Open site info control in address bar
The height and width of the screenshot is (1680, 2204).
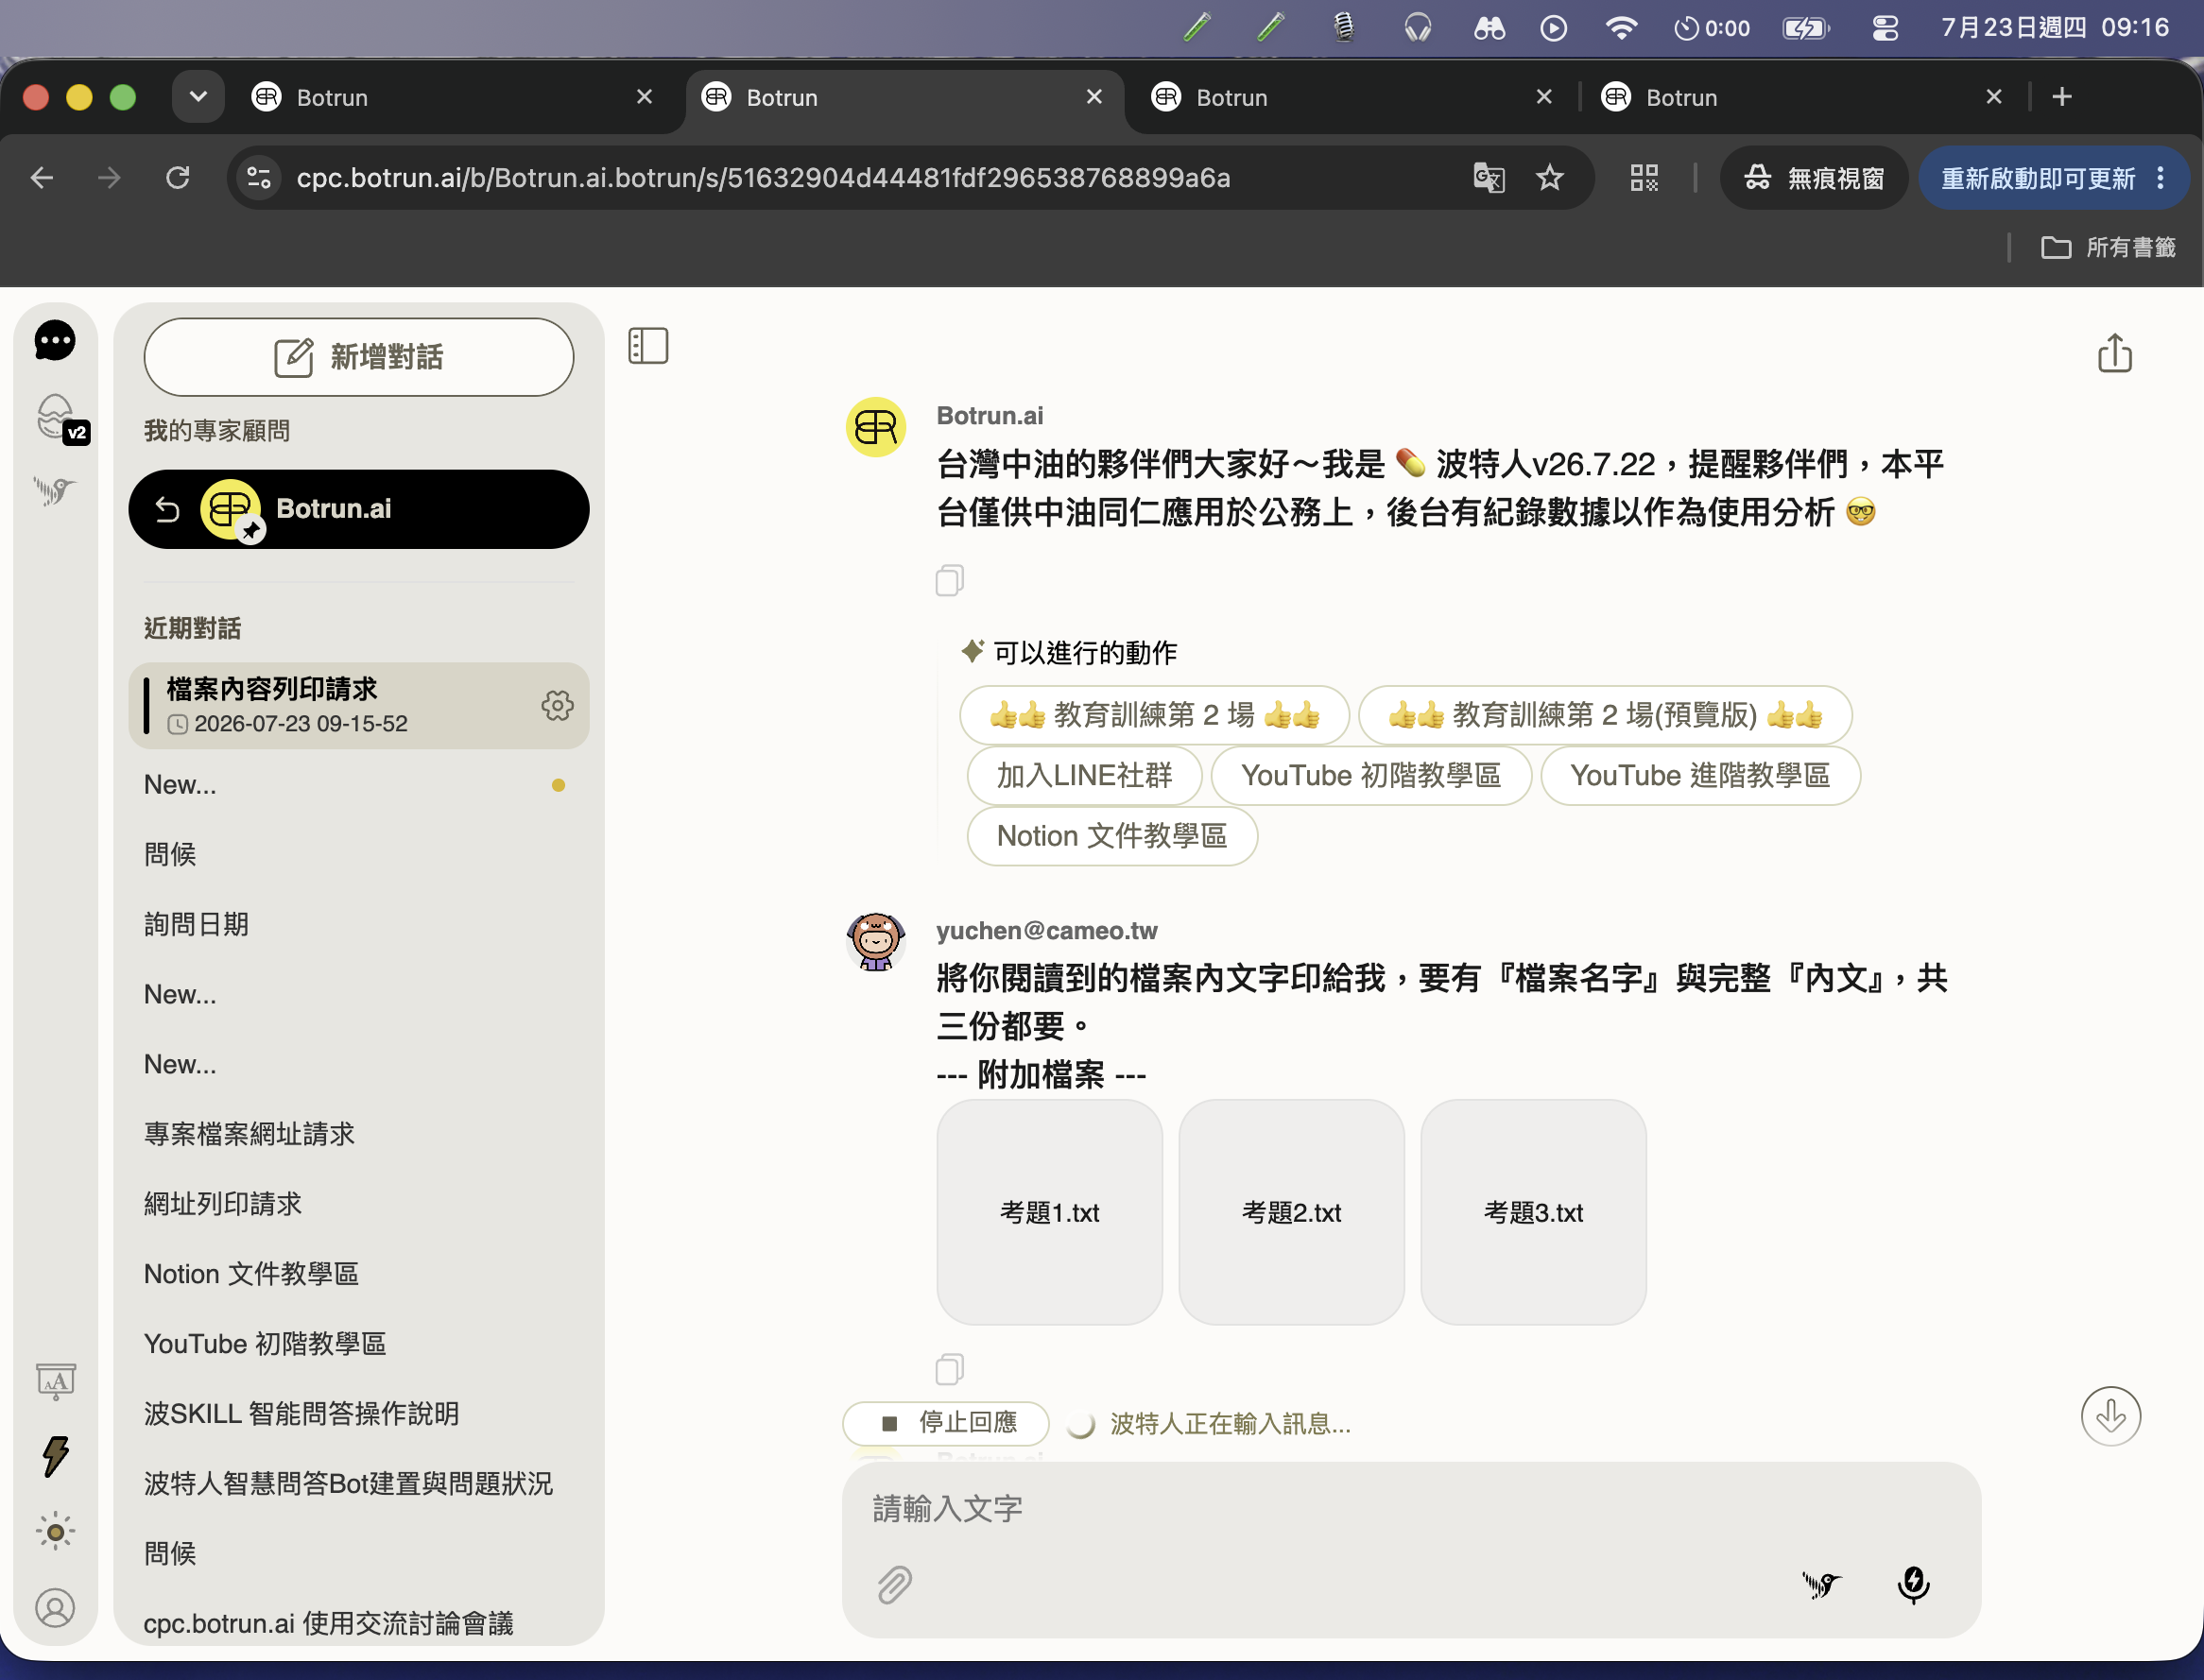(259, 178)
